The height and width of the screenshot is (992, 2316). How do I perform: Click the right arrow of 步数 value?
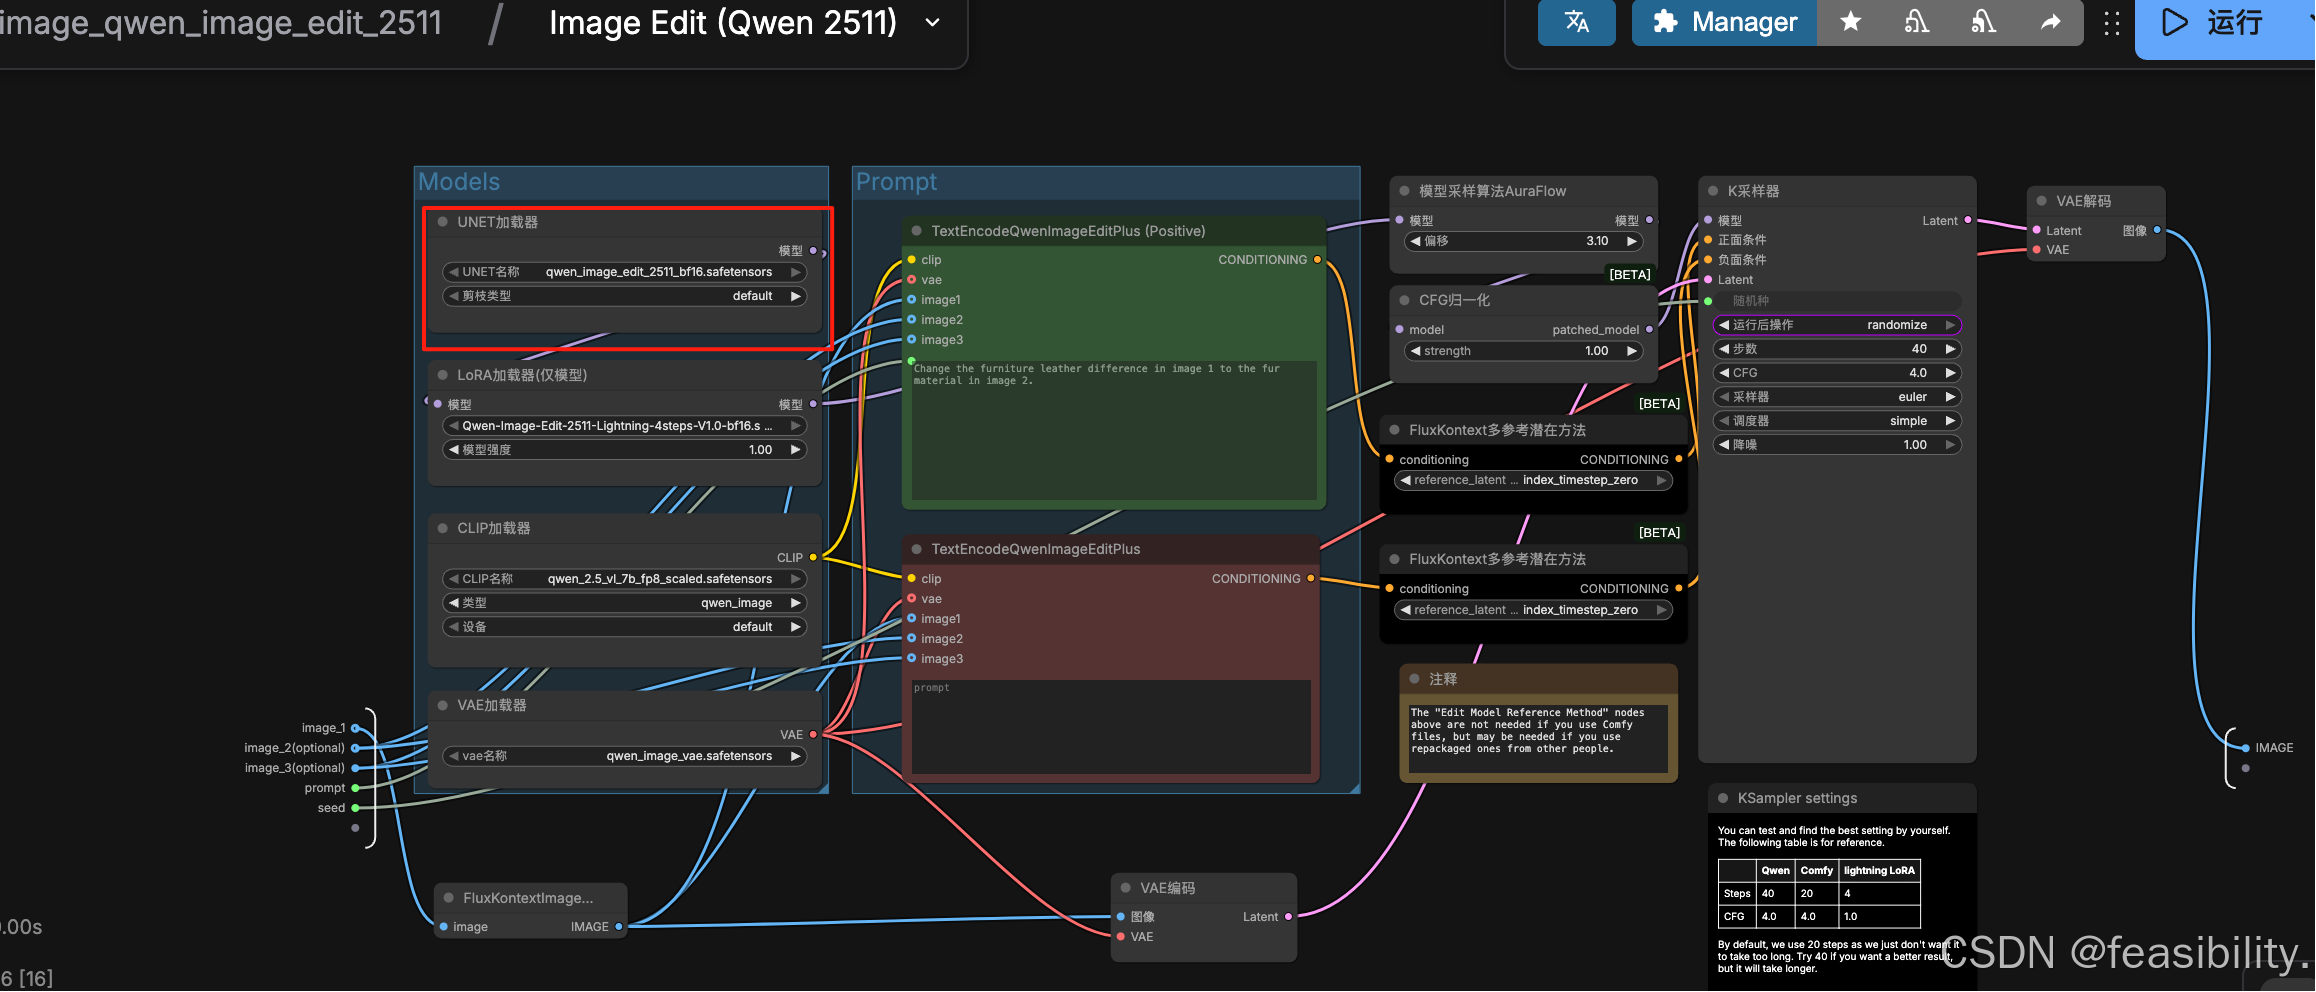(1950, 349)
